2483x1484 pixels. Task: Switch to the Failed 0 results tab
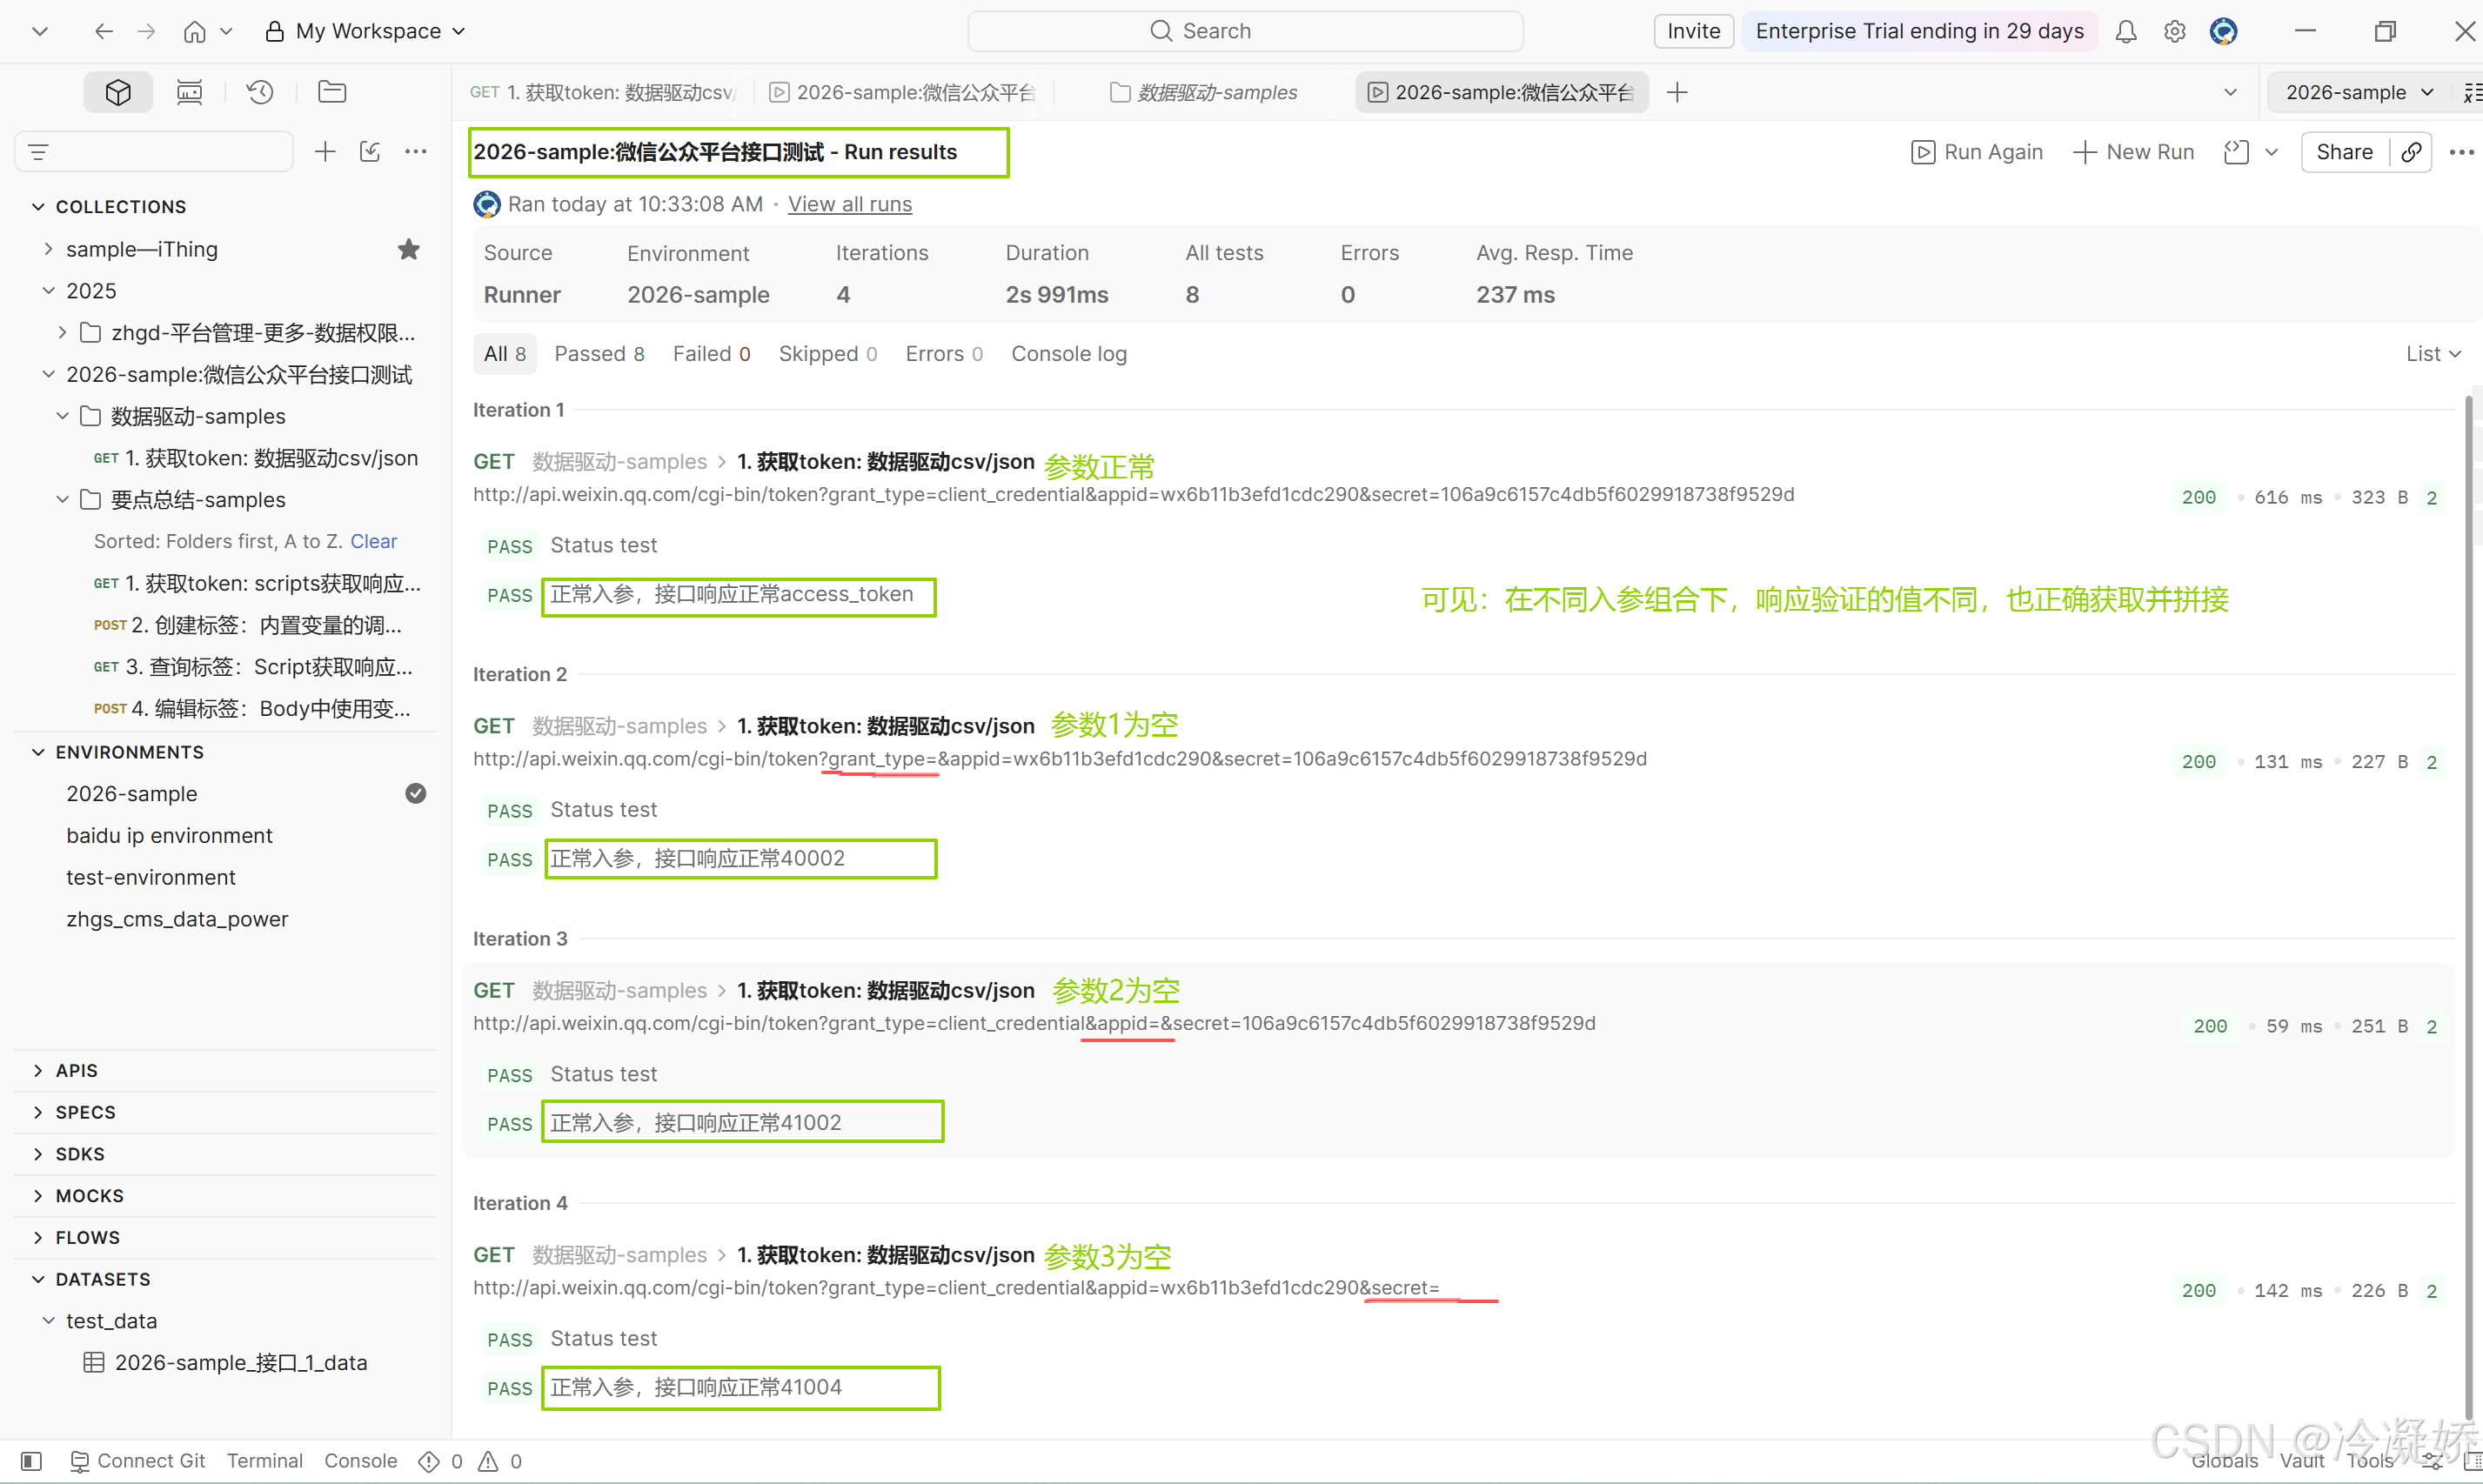[711, 353]
